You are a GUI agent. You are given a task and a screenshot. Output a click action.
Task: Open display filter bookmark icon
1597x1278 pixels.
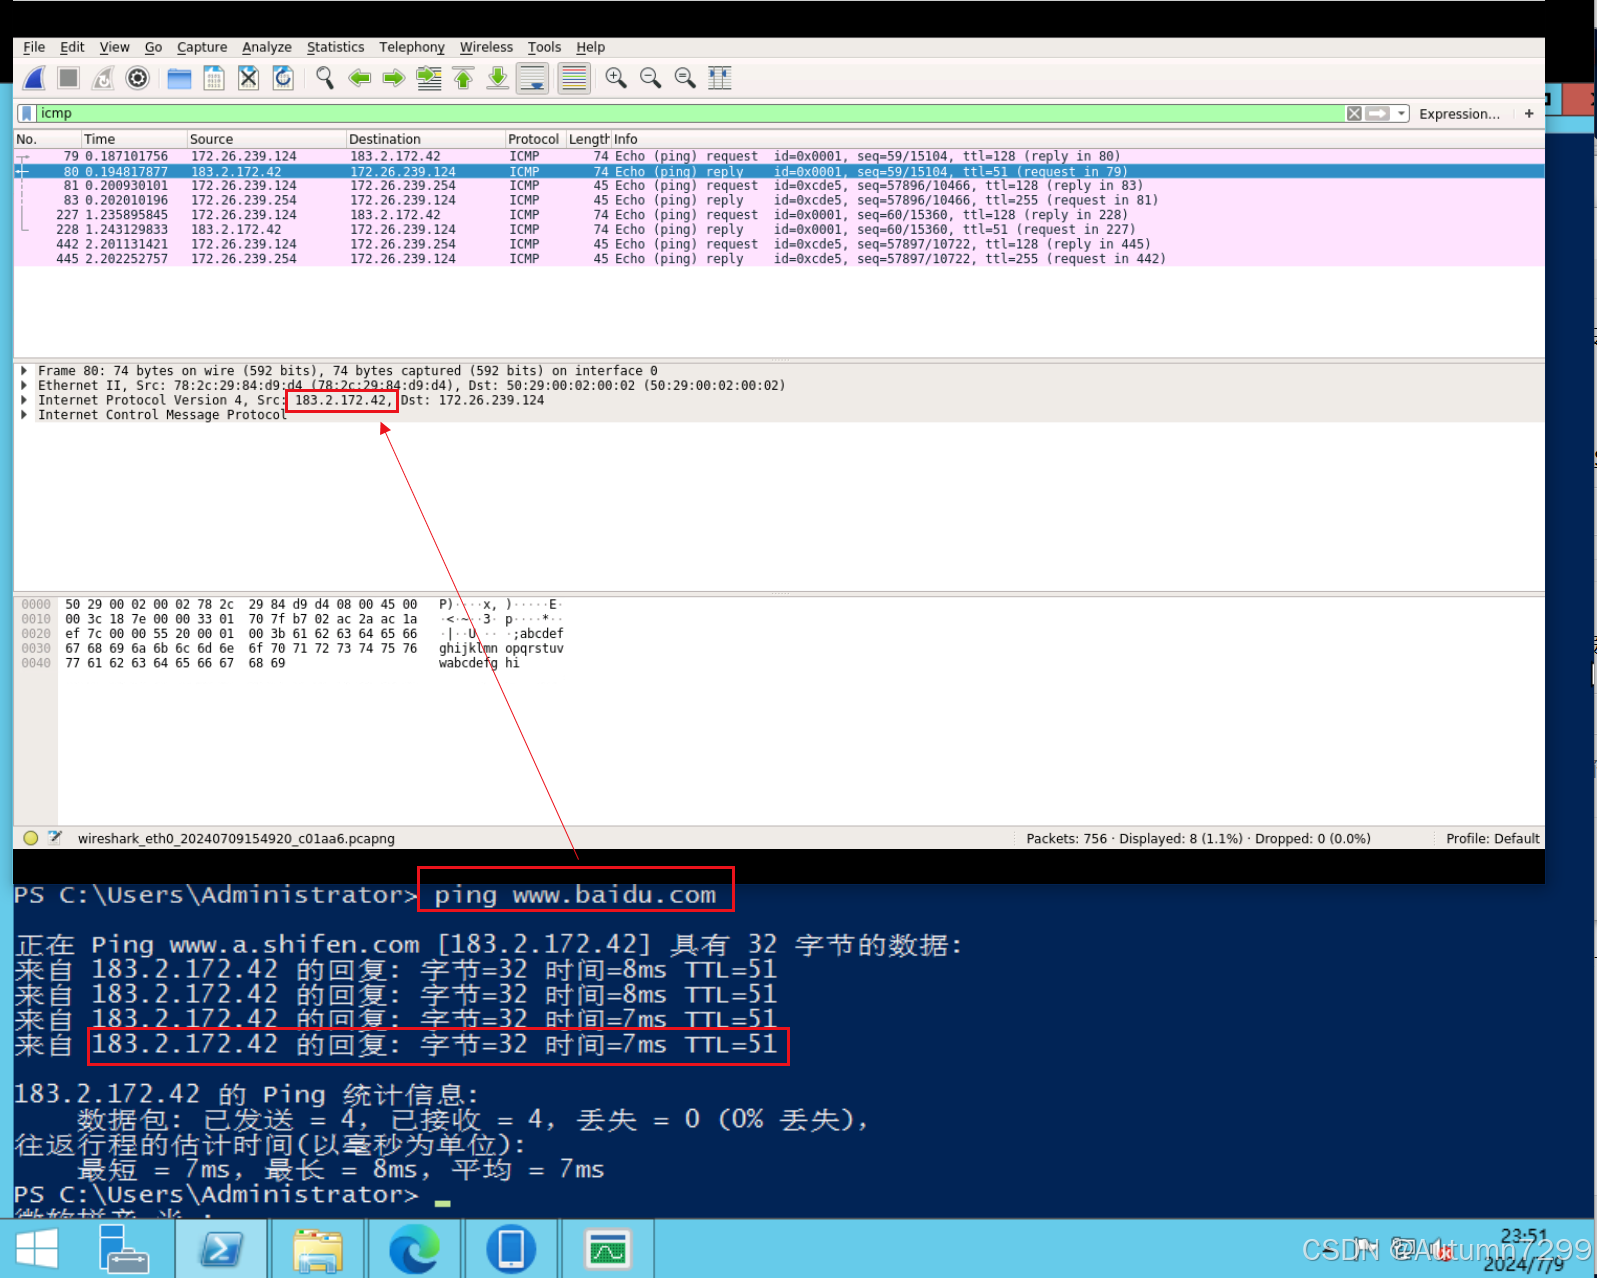coord(27,113)
